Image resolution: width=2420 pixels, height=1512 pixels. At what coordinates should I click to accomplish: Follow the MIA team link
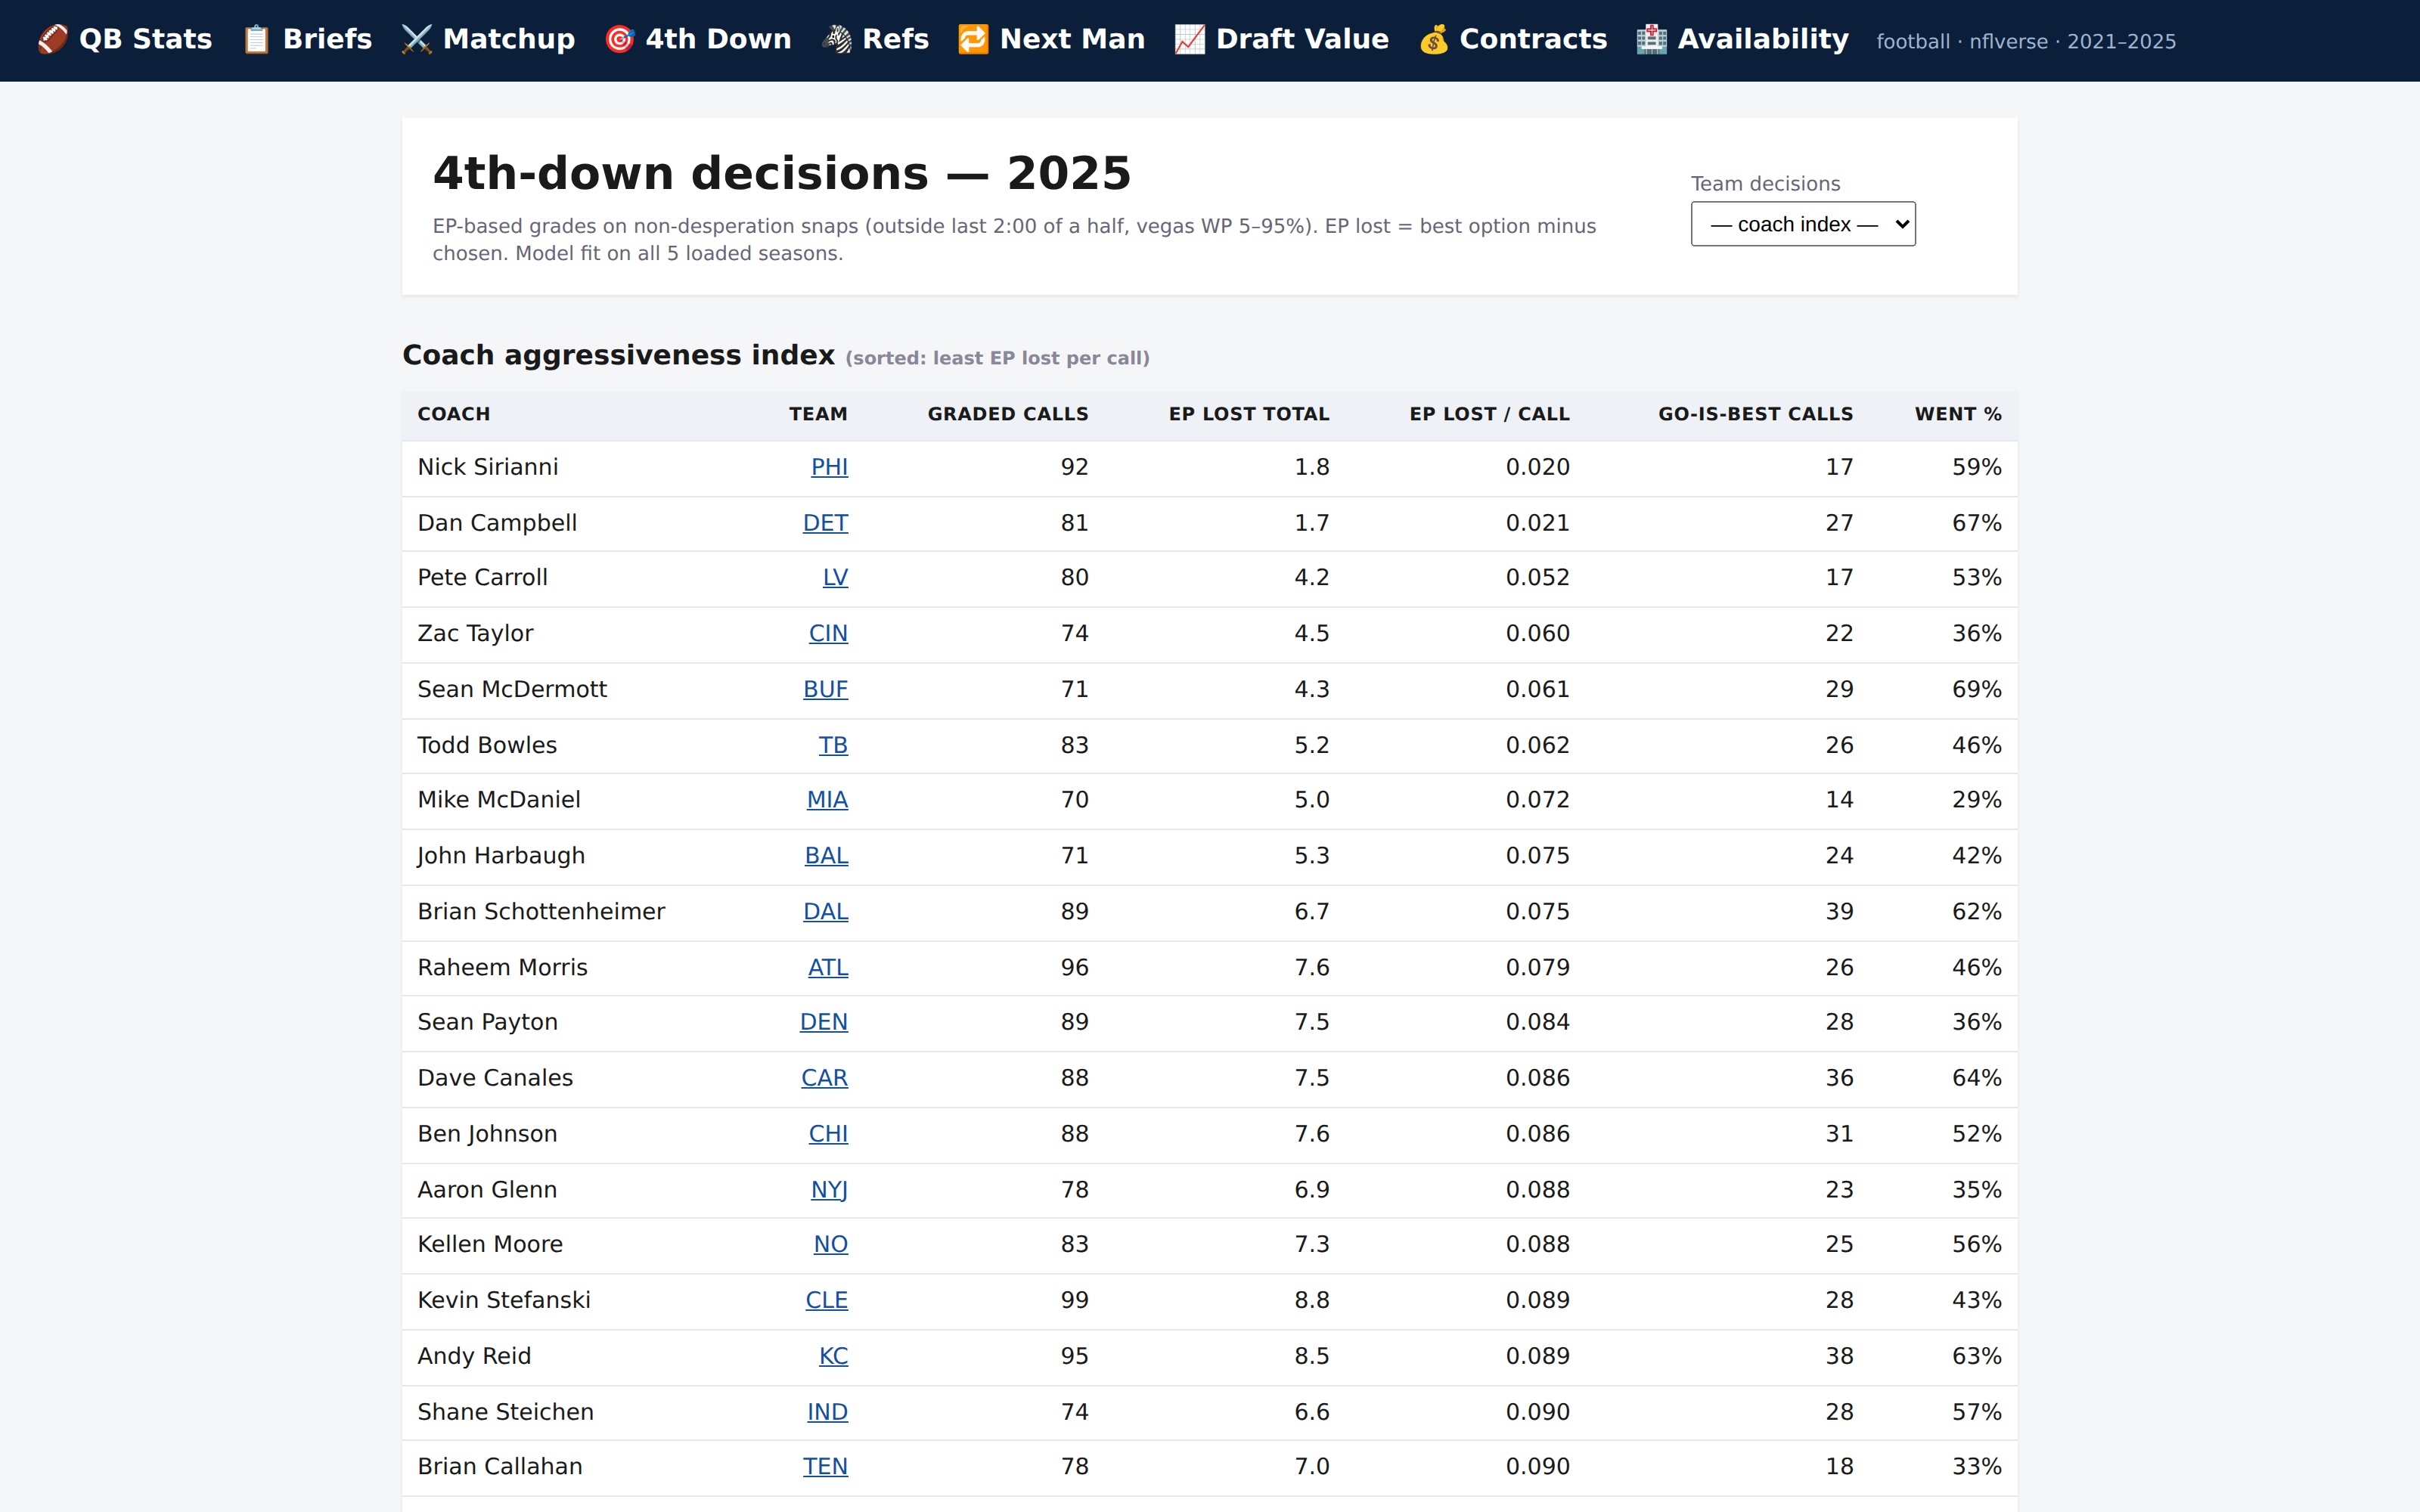pyautogui.click(x=827, y=800)
